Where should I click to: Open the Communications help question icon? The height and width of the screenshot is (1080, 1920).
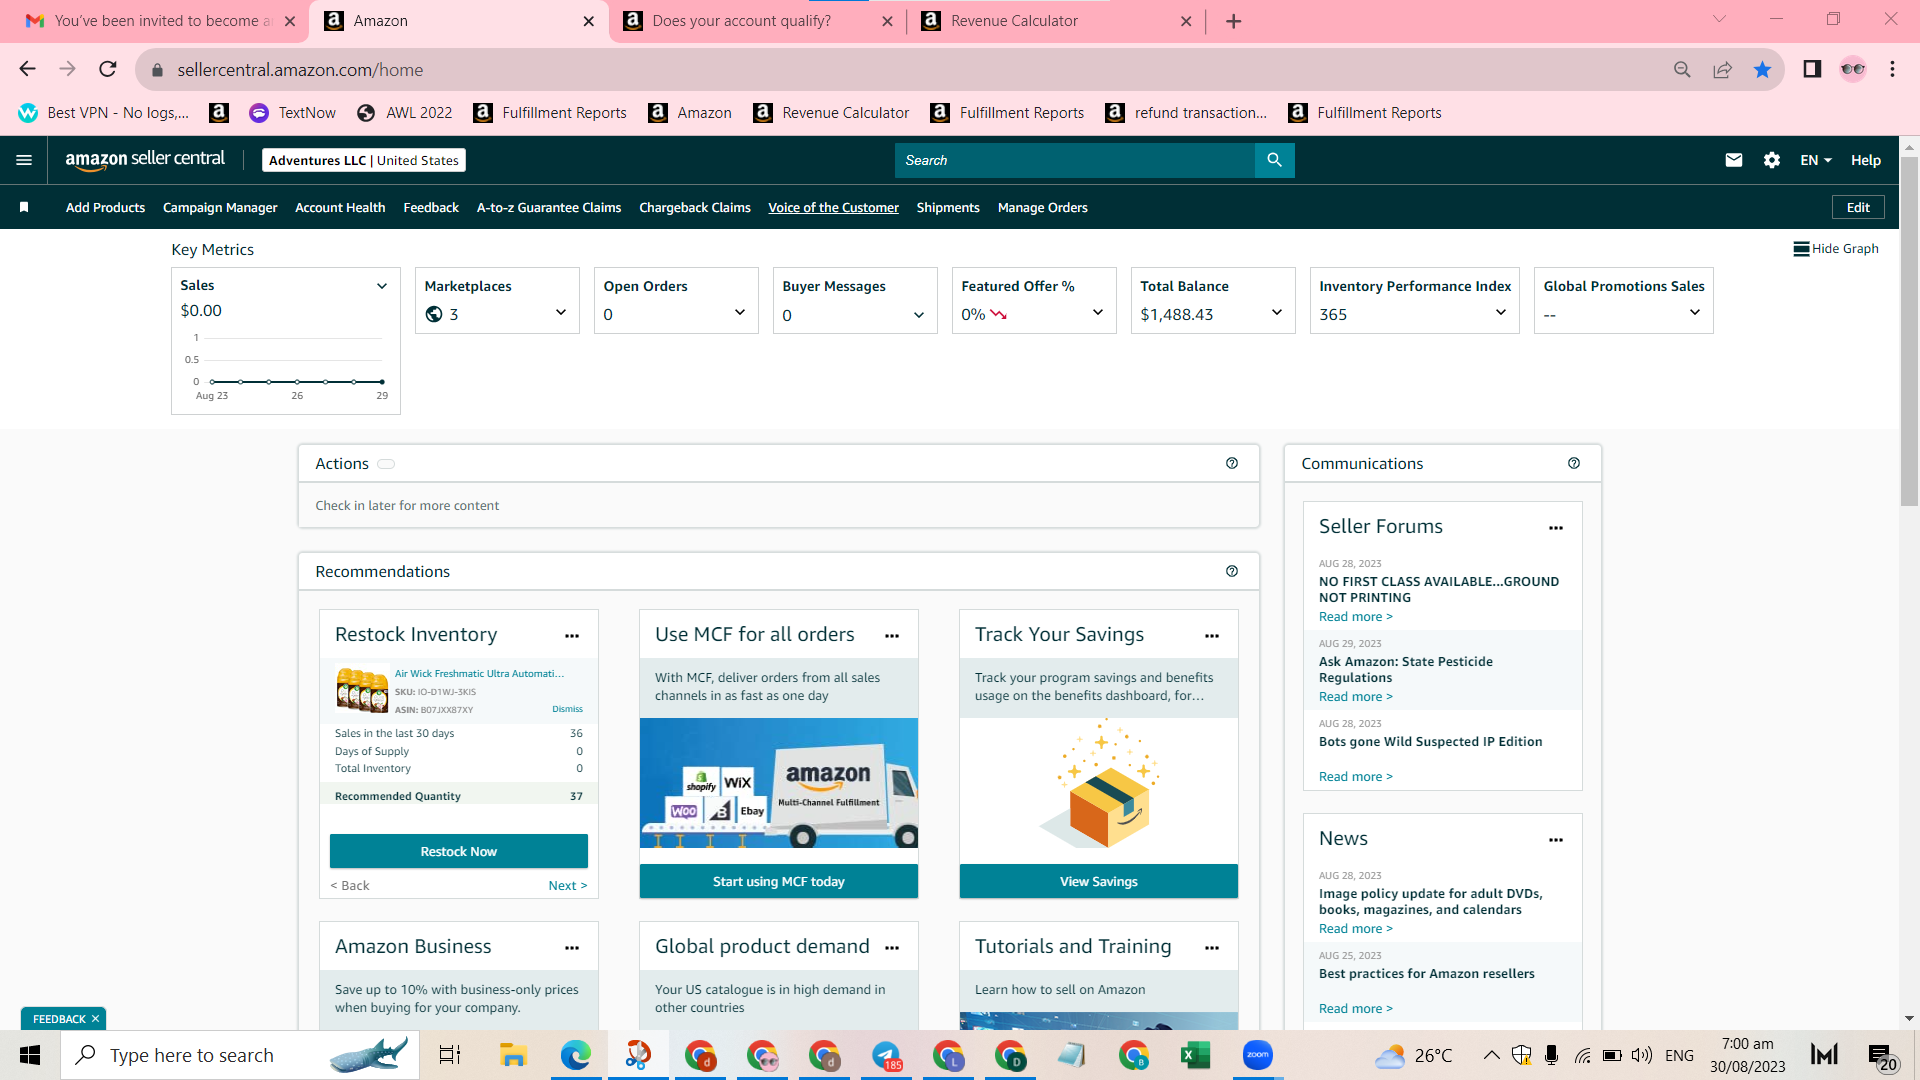pos(1574,463)
